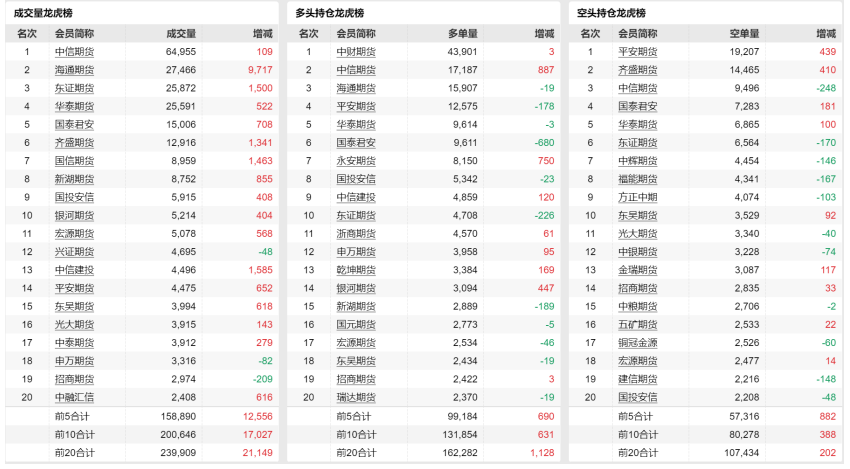The width and height of the screenshot is (850, 469).
Task: Click the 前10合计 value 131,854
Action: 460,435
